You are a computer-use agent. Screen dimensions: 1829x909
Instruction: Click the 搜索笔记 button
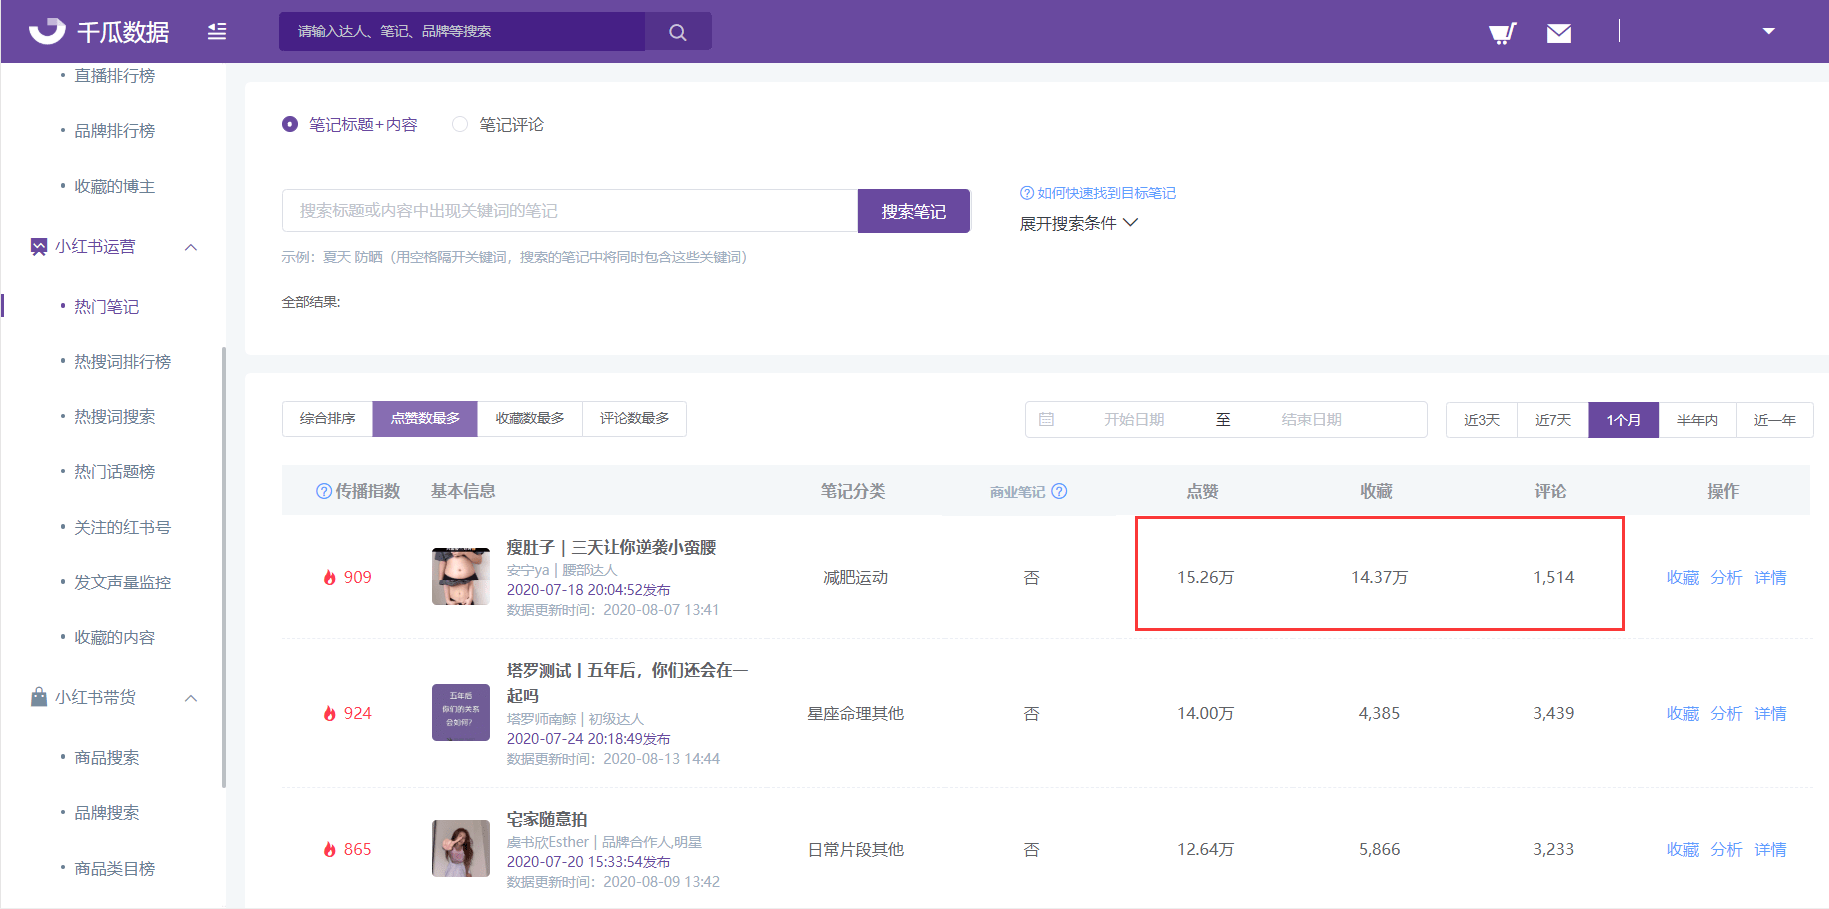(913, 211)
